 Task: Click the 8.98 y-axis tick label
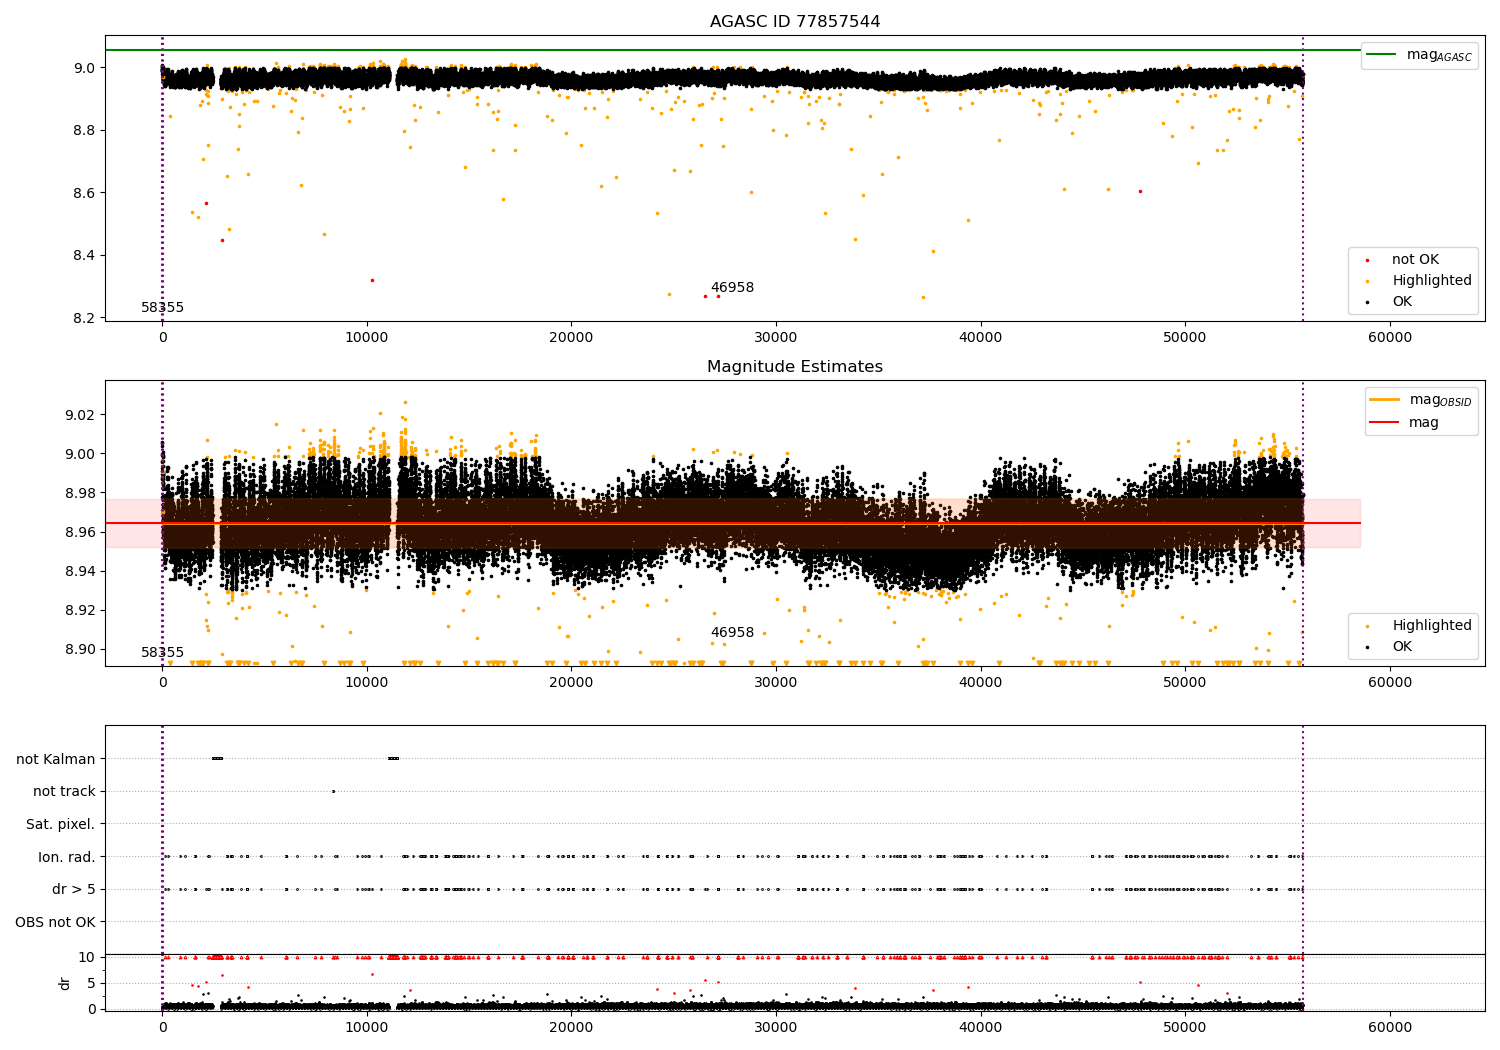click(80, 493)
